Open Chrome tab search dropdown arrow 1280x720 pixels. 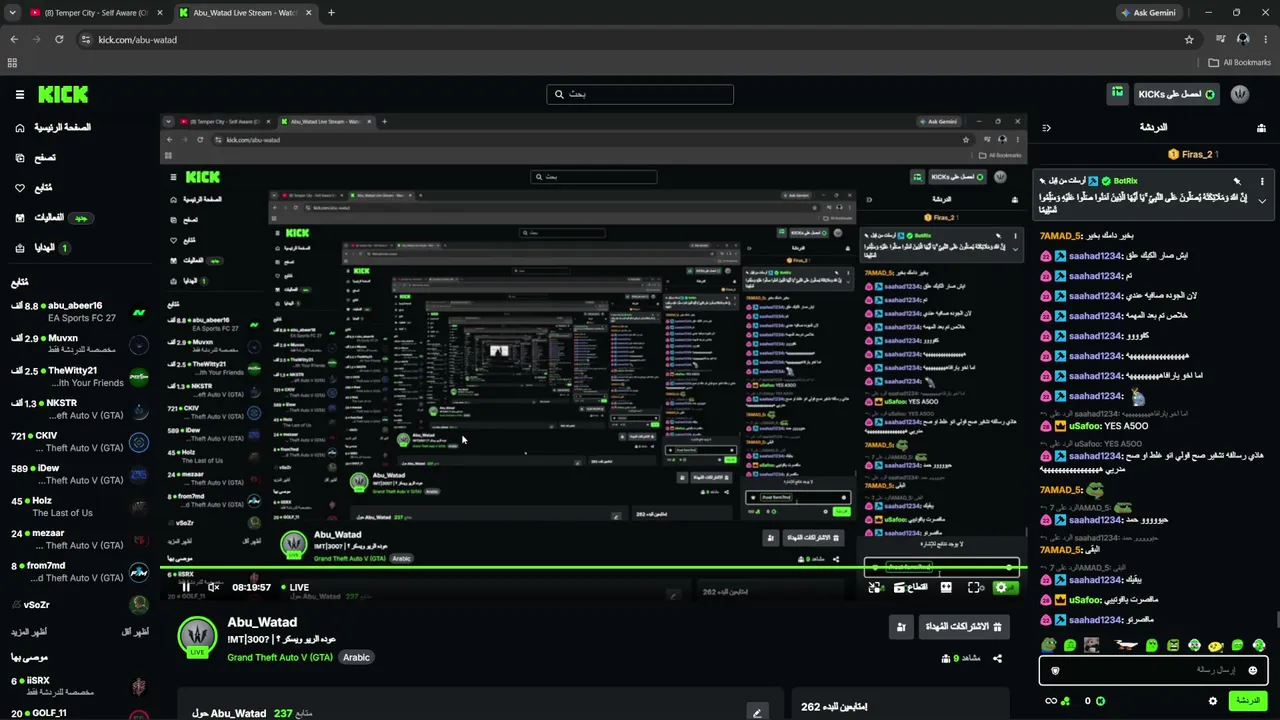click(13, 13)
